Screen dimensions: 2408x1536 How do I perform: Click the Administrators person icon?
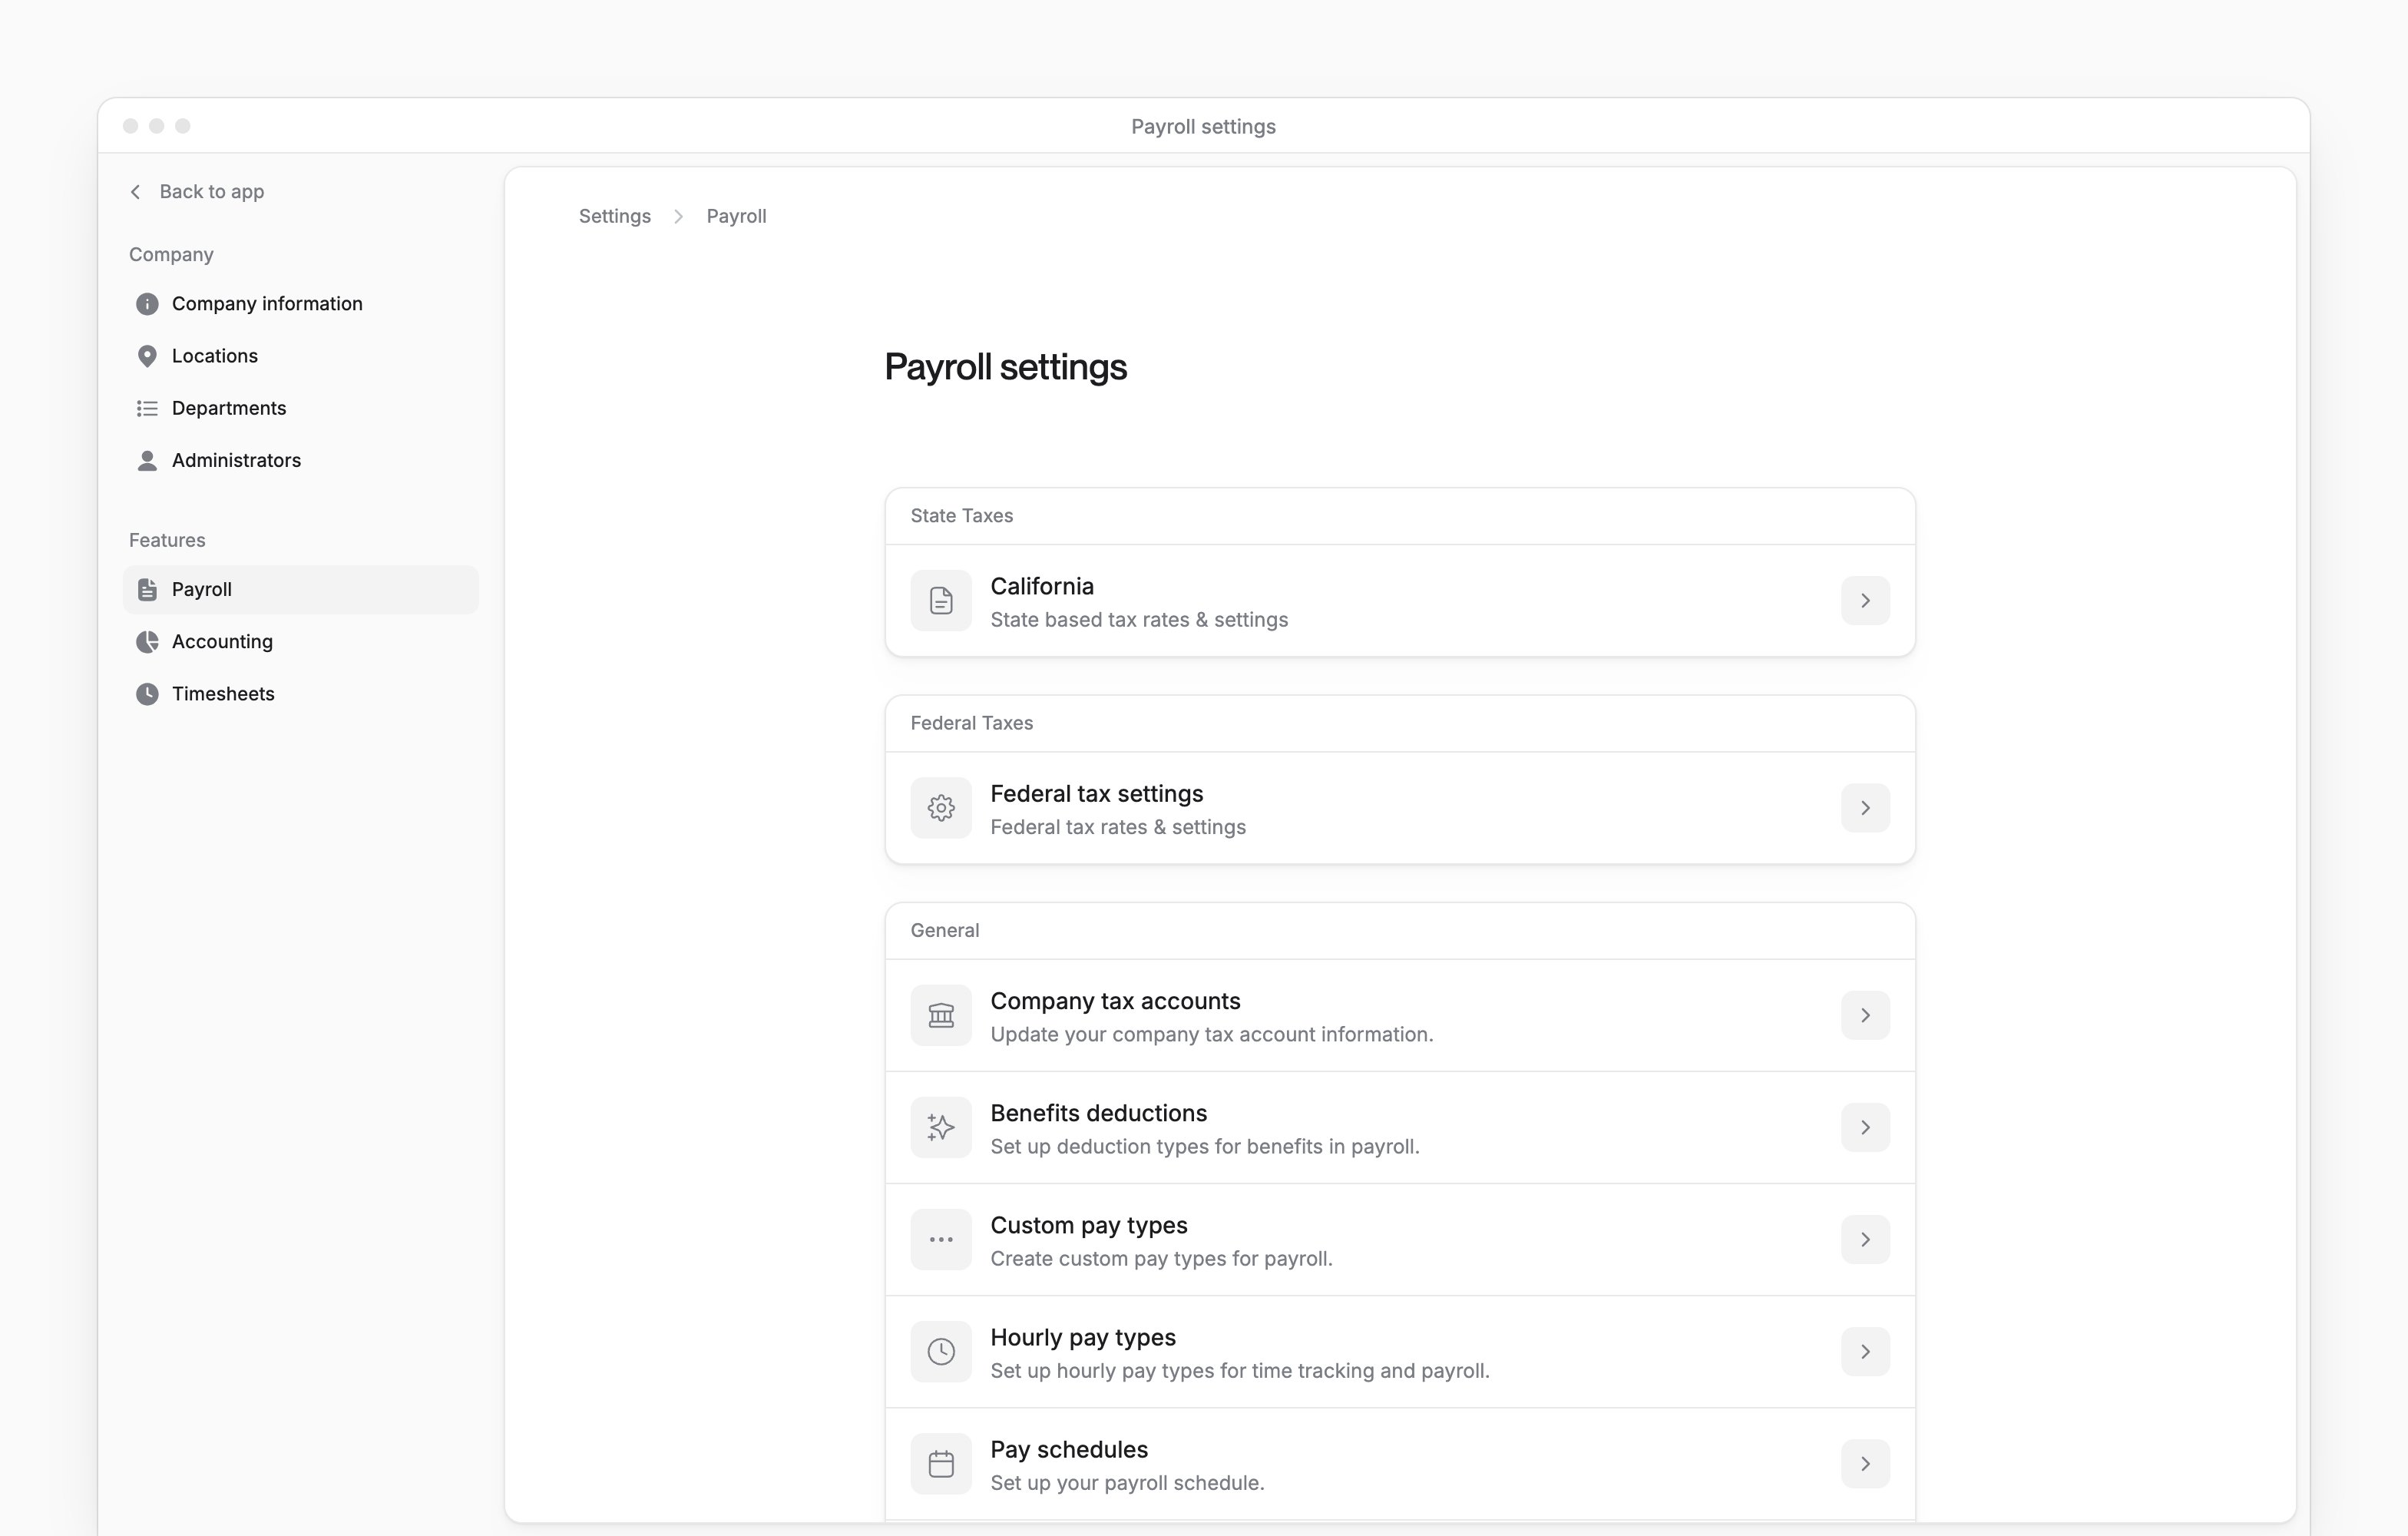(147, 460)
